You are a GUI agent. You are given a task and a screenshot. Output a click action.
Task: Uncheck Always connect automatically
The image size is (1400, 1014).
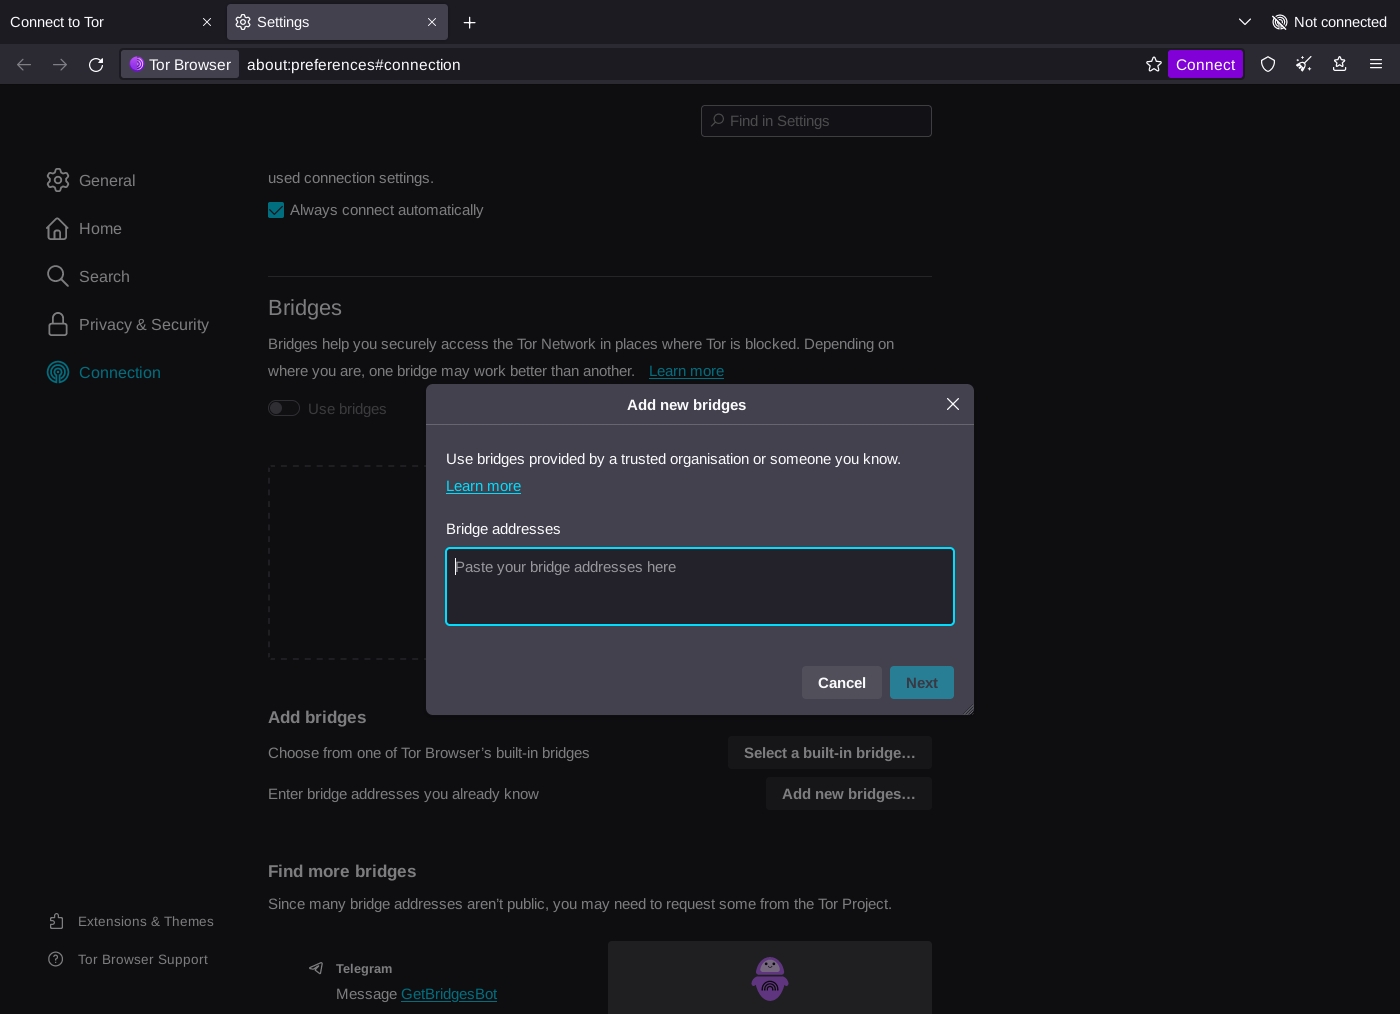tap(276, 210)
